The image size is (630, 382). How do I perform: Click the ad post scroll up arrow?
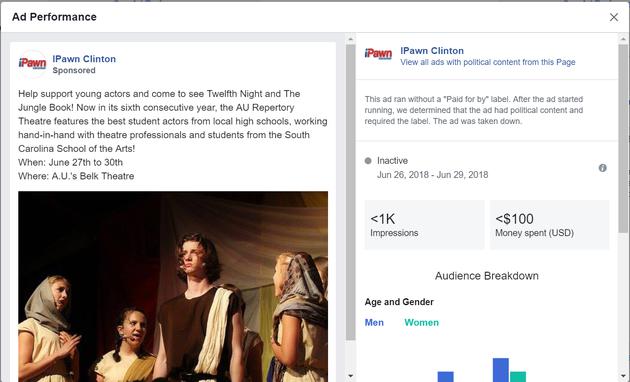coord(350,39)
